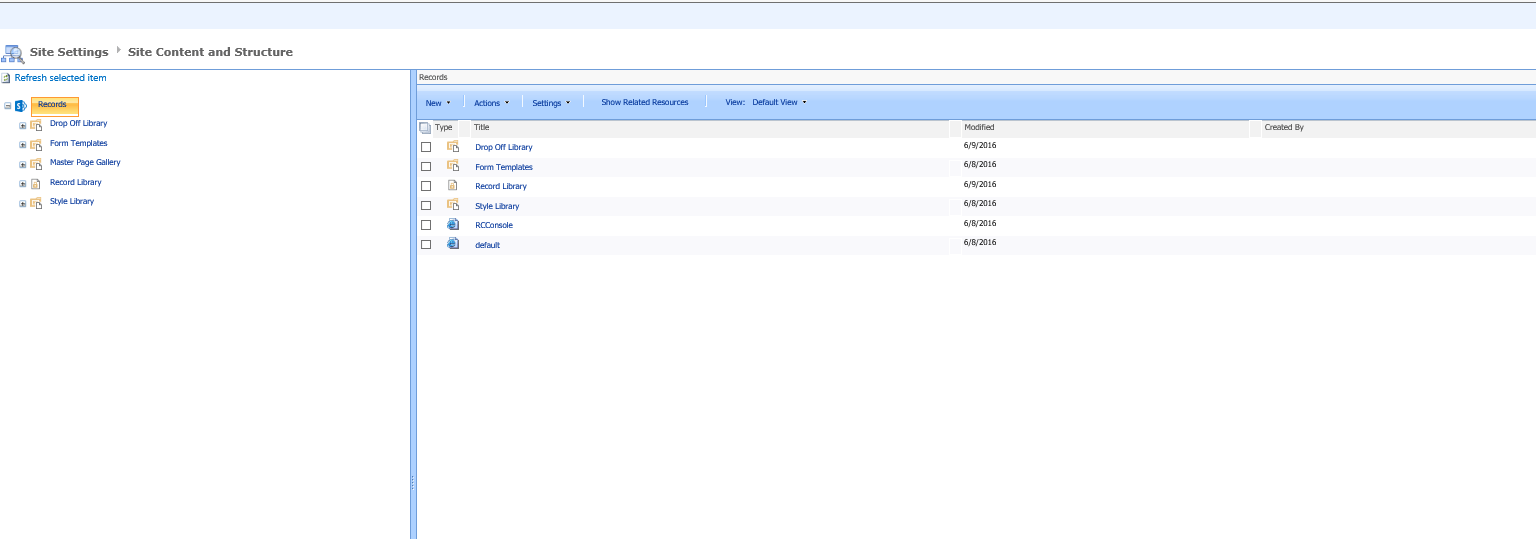The image size is (1536, 539).
Task: Open the New dropdown menu
Action: (x=438, y=103)
